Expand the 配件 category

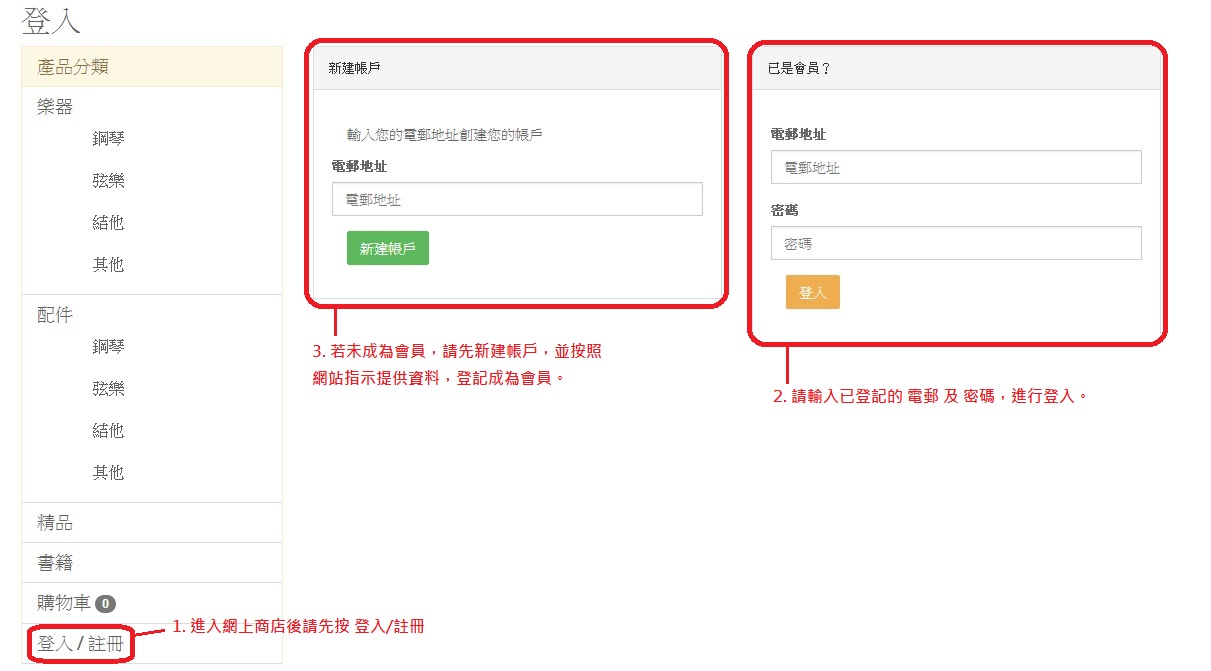(55, 315)
